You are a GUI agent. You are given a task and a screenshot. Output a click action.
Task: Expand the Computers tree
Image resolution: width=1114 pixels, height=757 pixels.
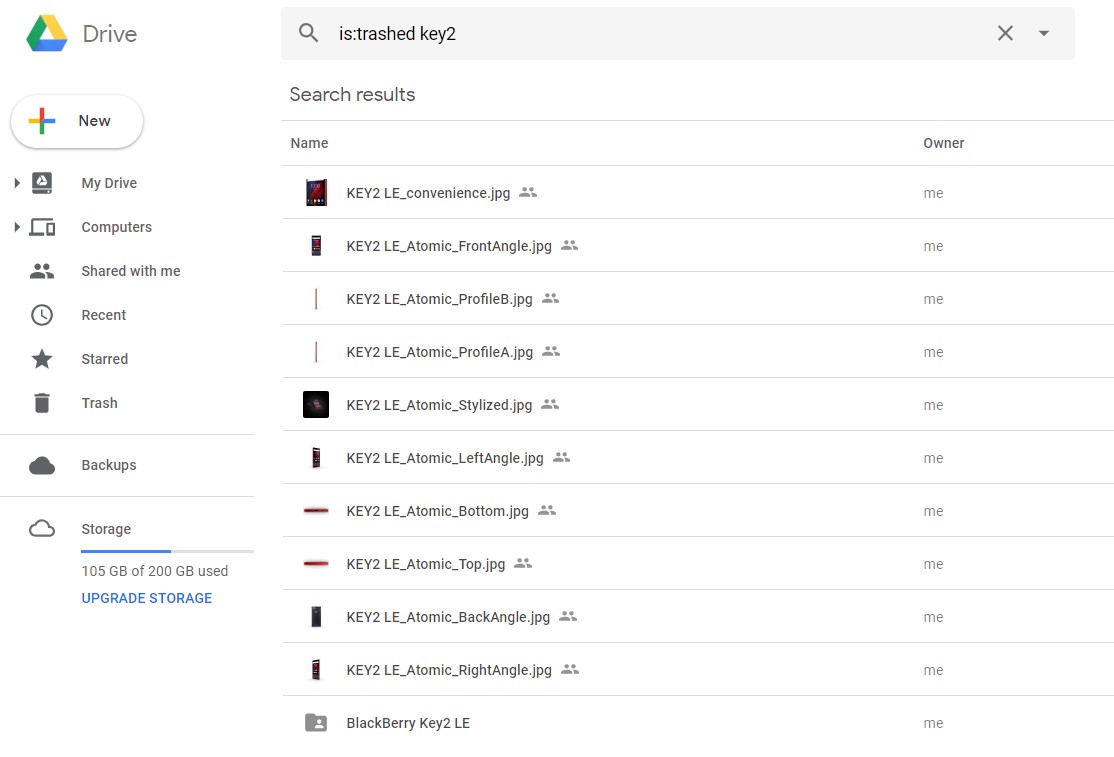17,227
